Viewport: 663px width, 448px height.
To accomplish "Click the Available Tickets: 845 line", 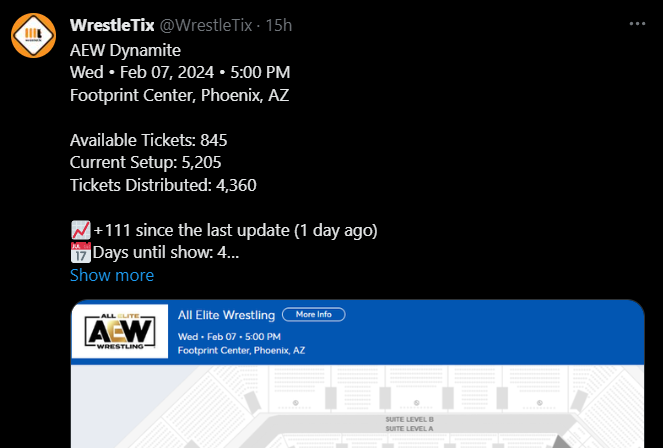I will pyautogui.click(x=156, y=140).
